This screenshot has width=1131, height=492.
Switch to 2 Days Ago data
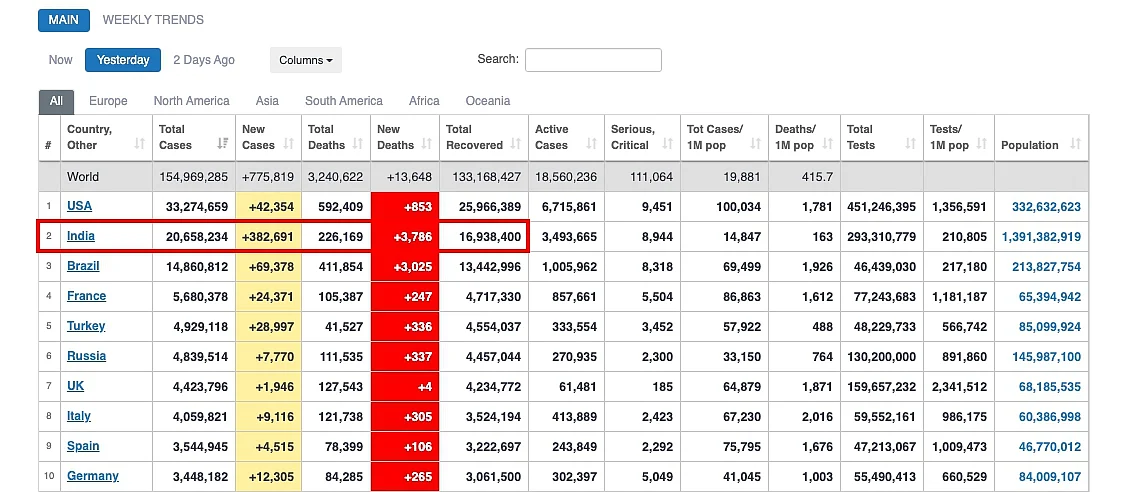204,60
